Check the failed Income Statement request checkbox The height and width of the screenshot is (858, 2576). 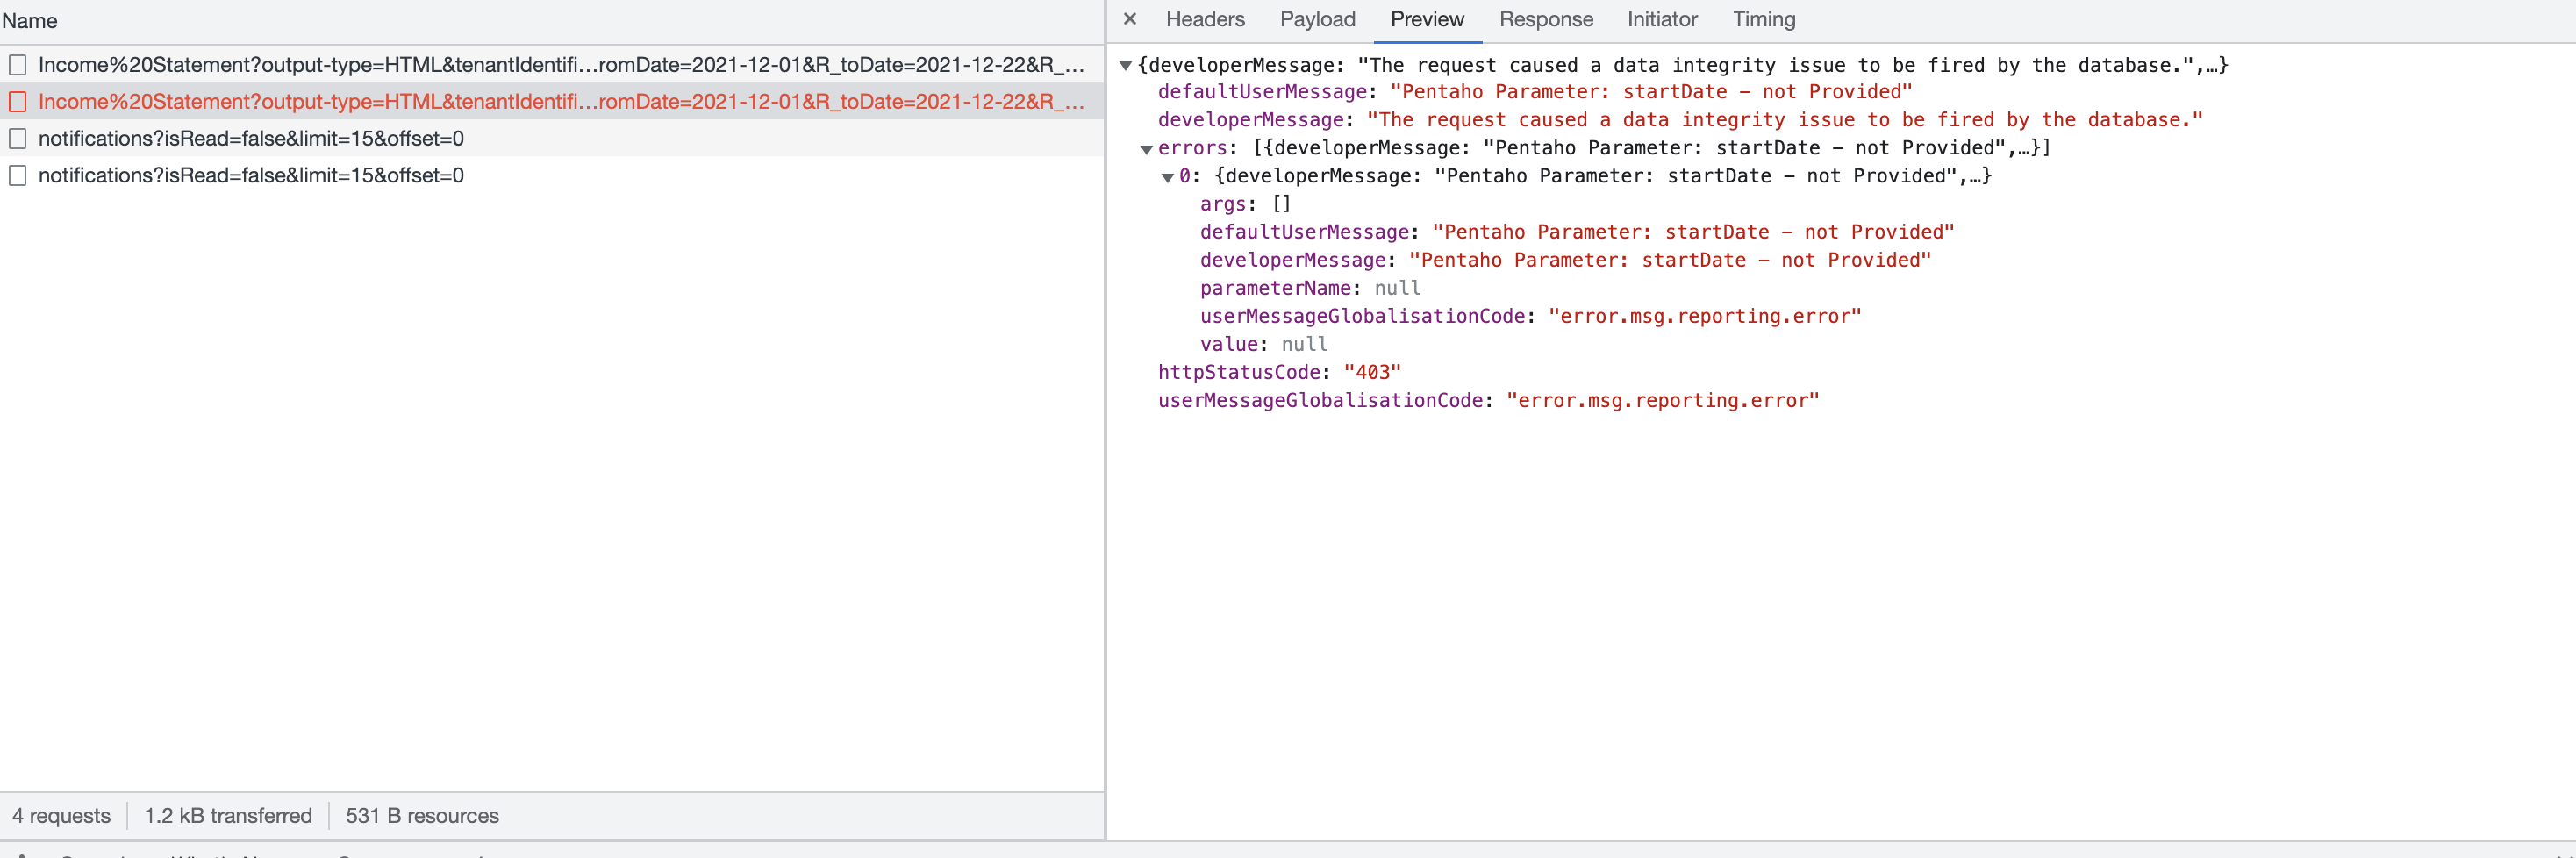tap(17, 101)
